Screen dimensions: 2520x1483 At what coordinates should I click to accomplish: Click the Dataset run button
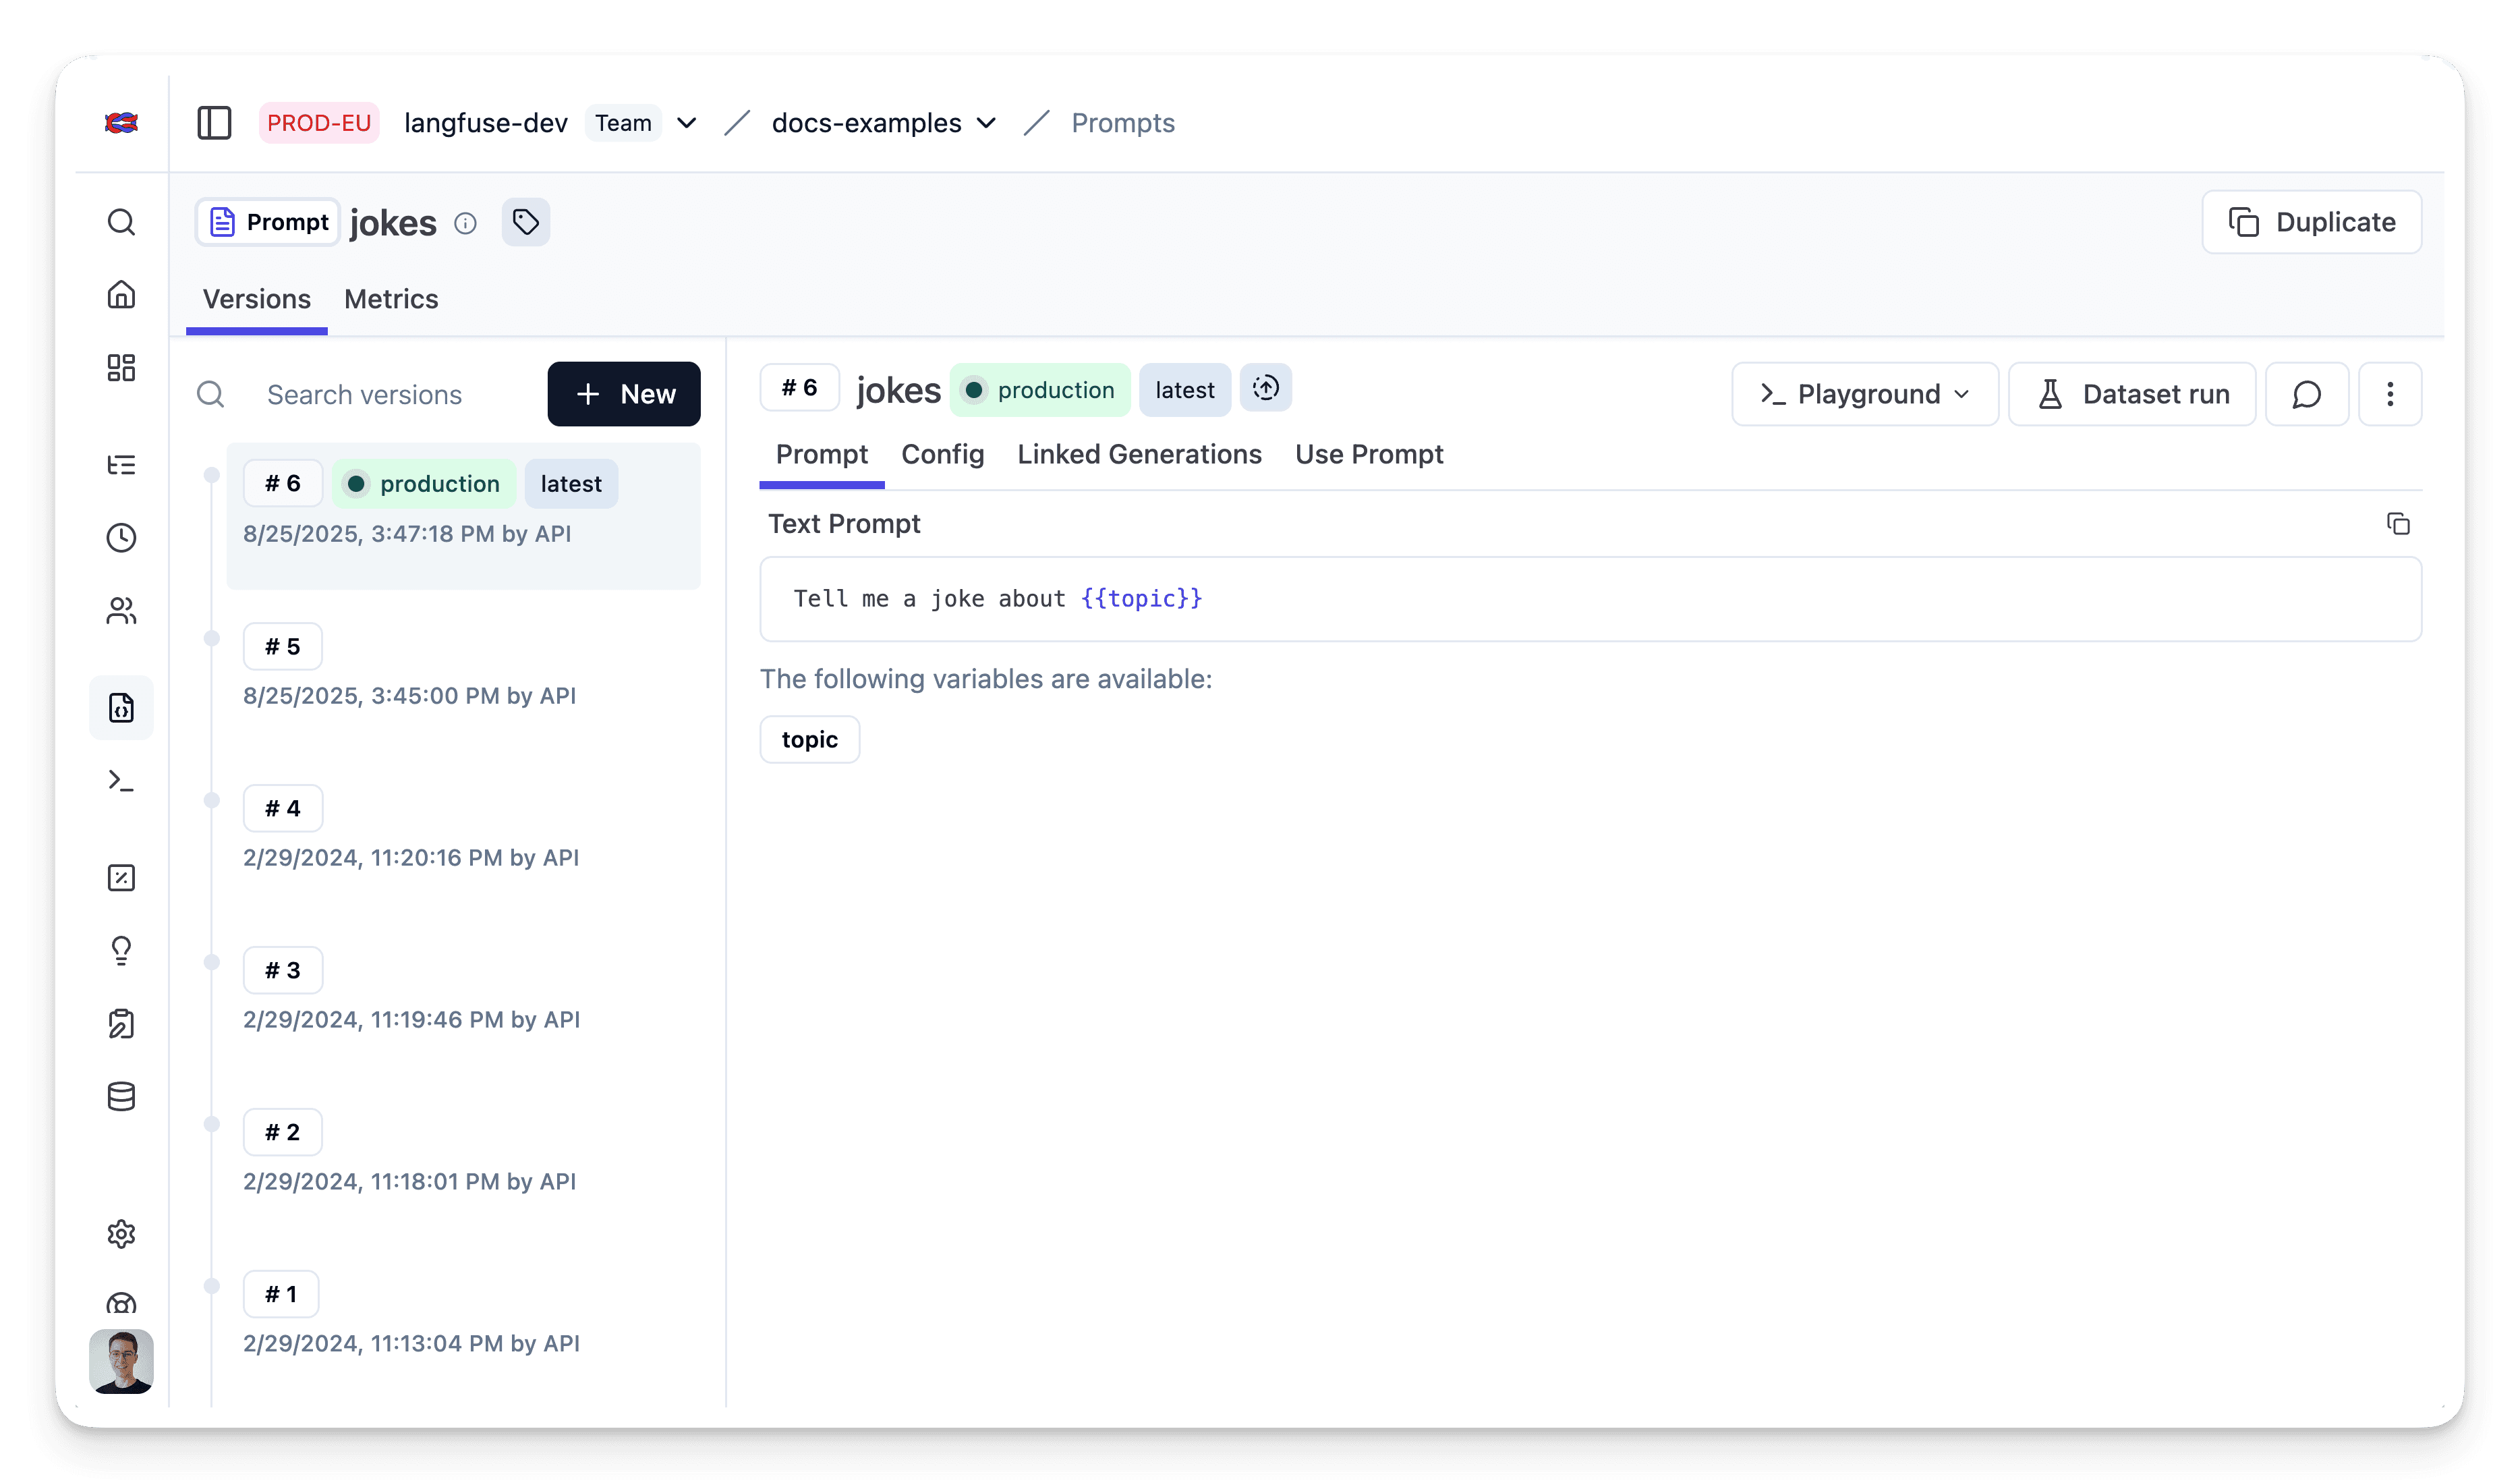click(2132, 394)
